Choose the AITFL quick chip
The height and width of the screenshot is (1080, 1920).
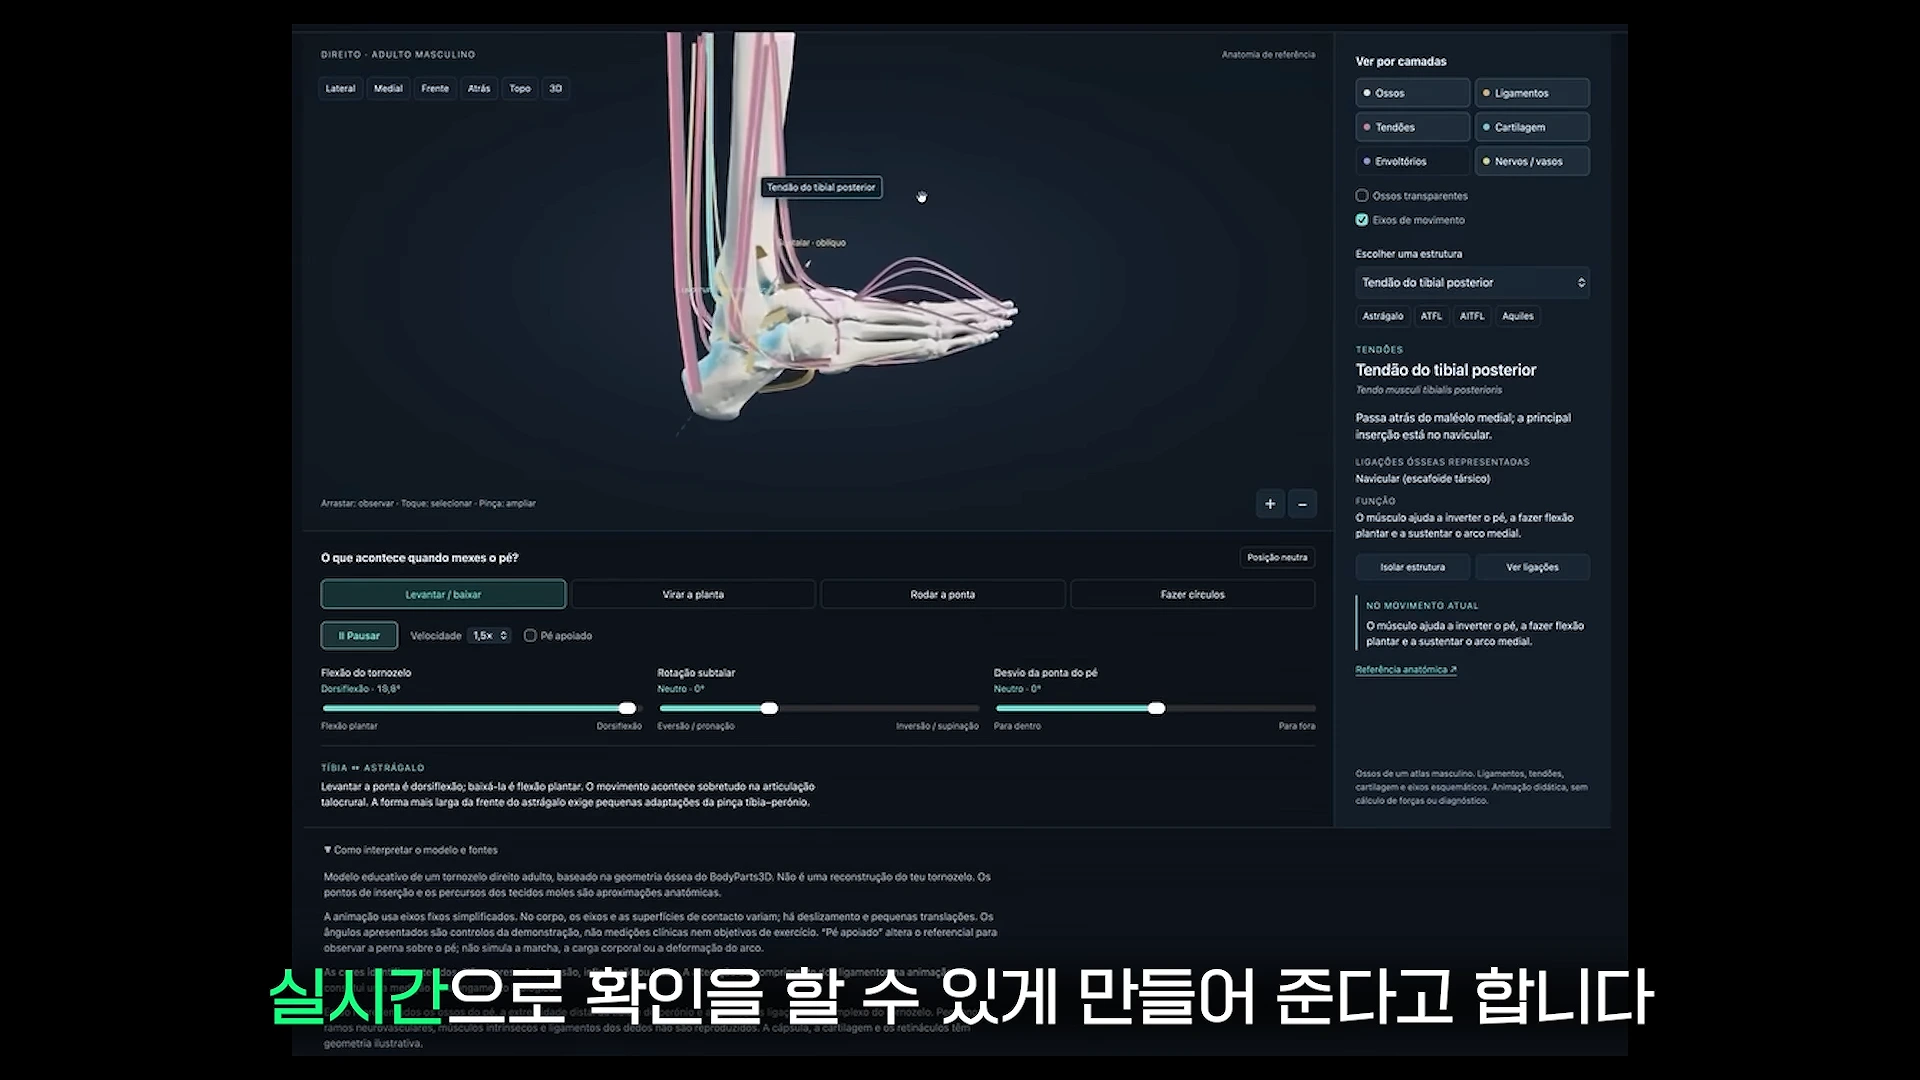[1472, 316]
